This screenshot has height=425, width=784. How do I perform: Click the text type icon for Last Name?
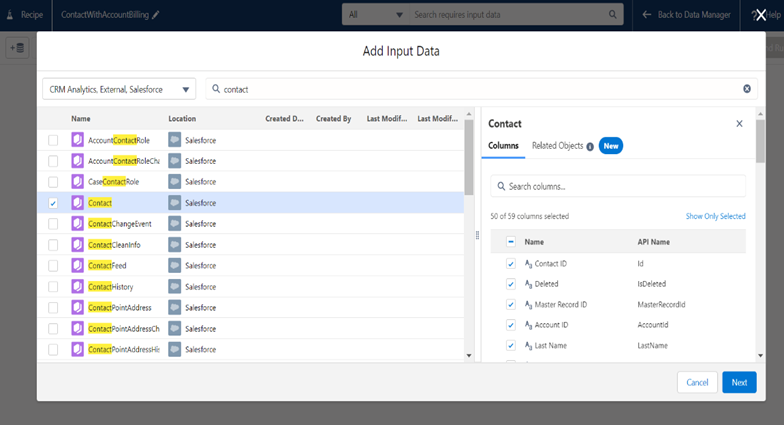point(528,346)
